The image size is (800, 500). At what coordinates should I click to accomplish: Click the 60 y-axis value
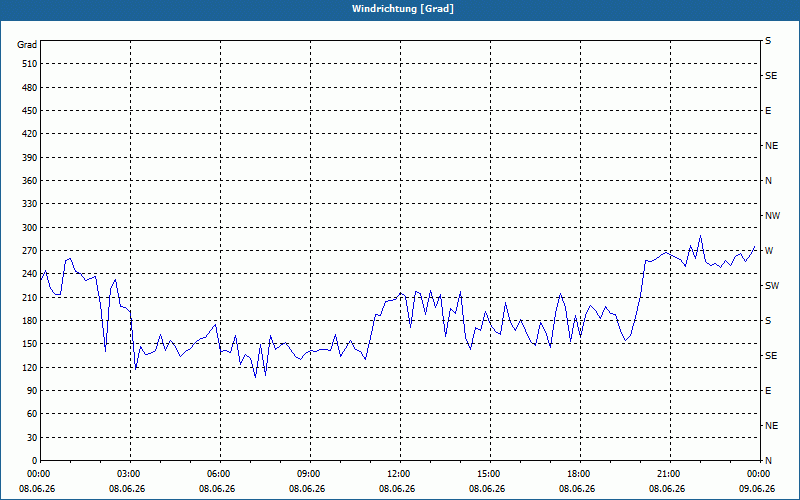pyautogui.click(x=32, y=414)
